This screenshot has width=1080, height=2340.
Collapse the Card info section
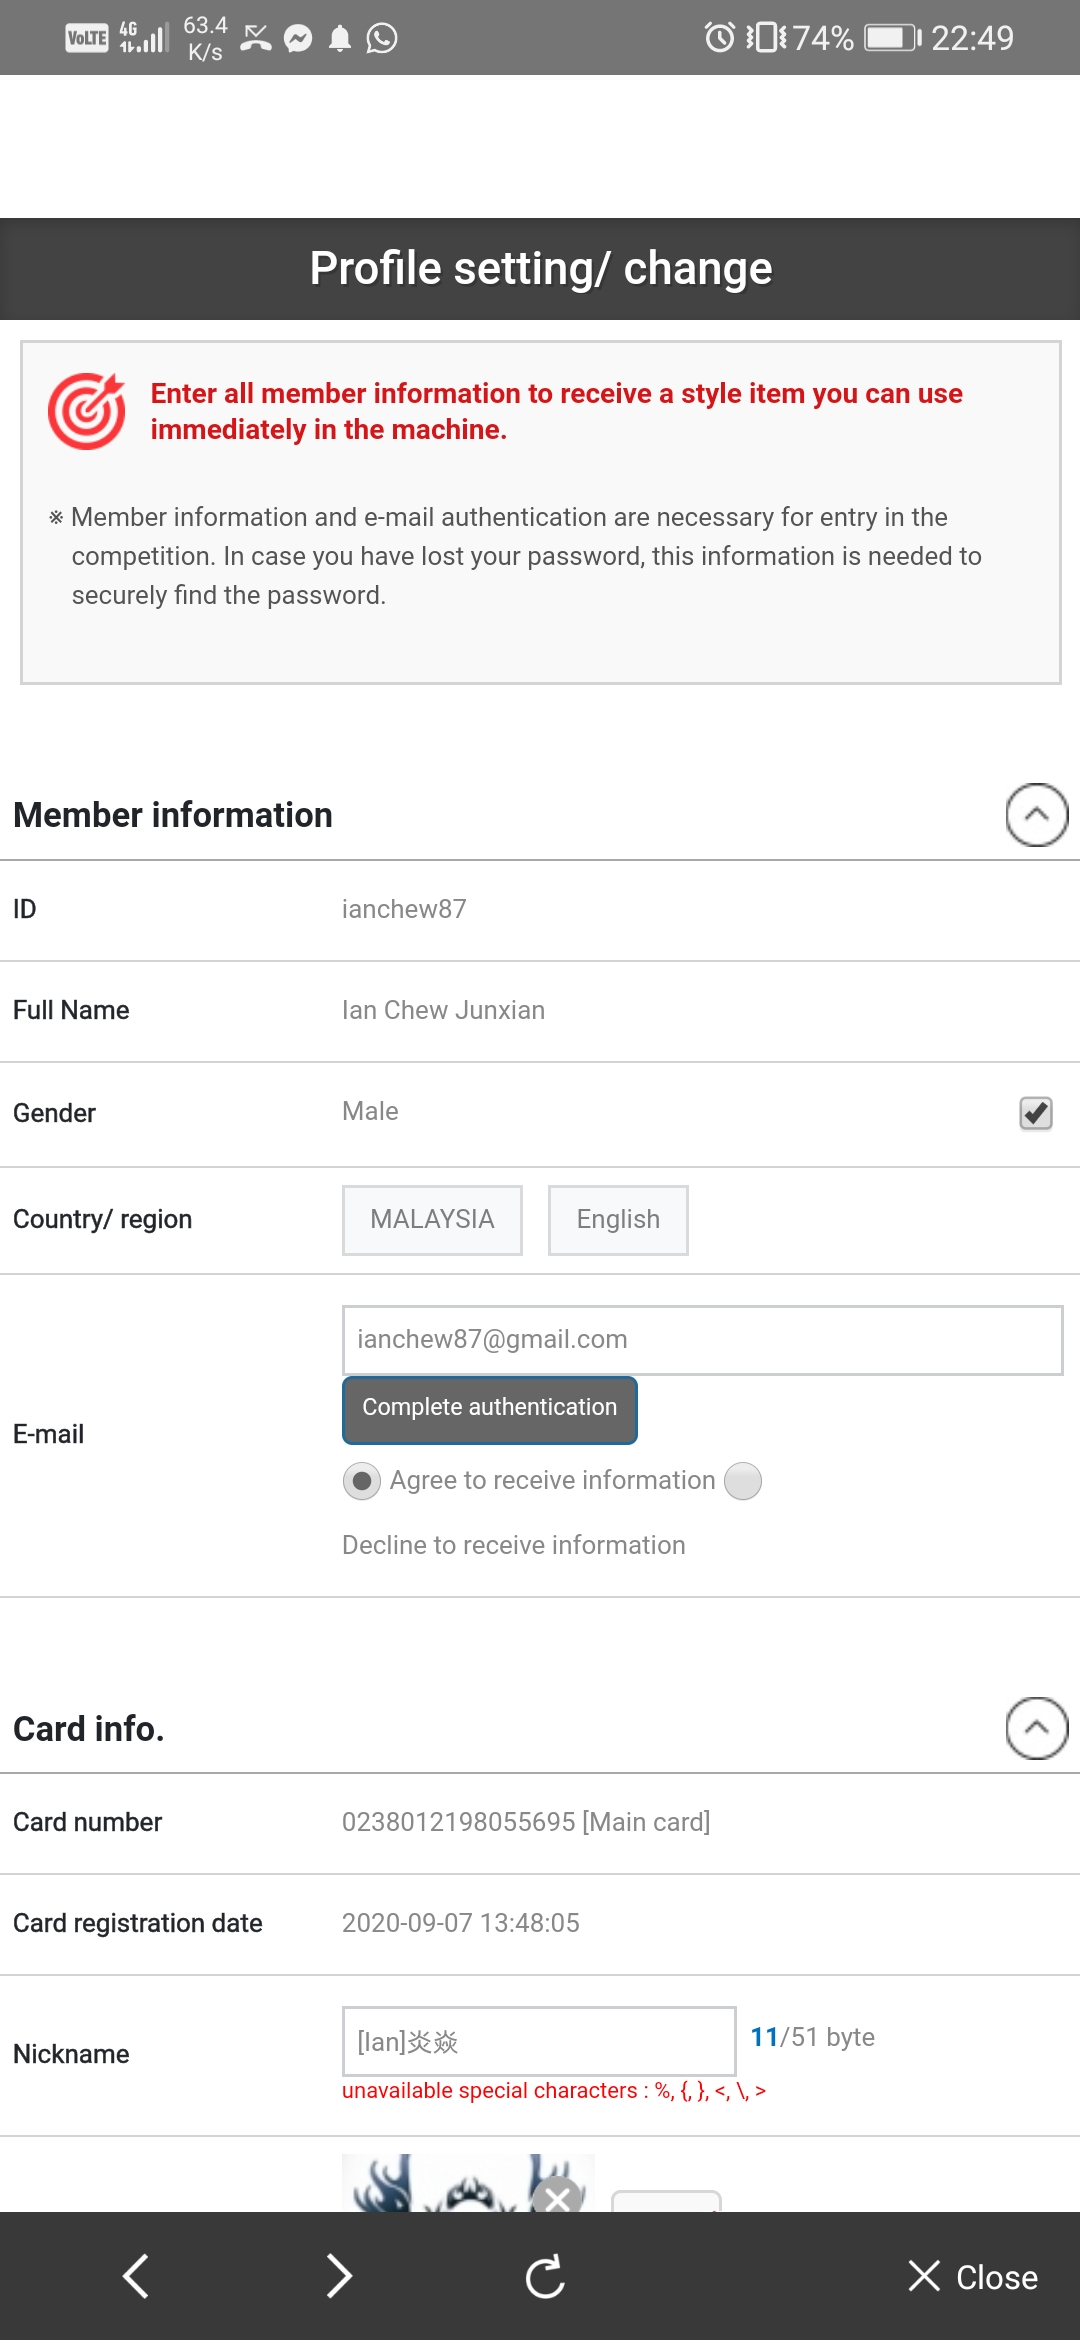click(1036, 1728)
